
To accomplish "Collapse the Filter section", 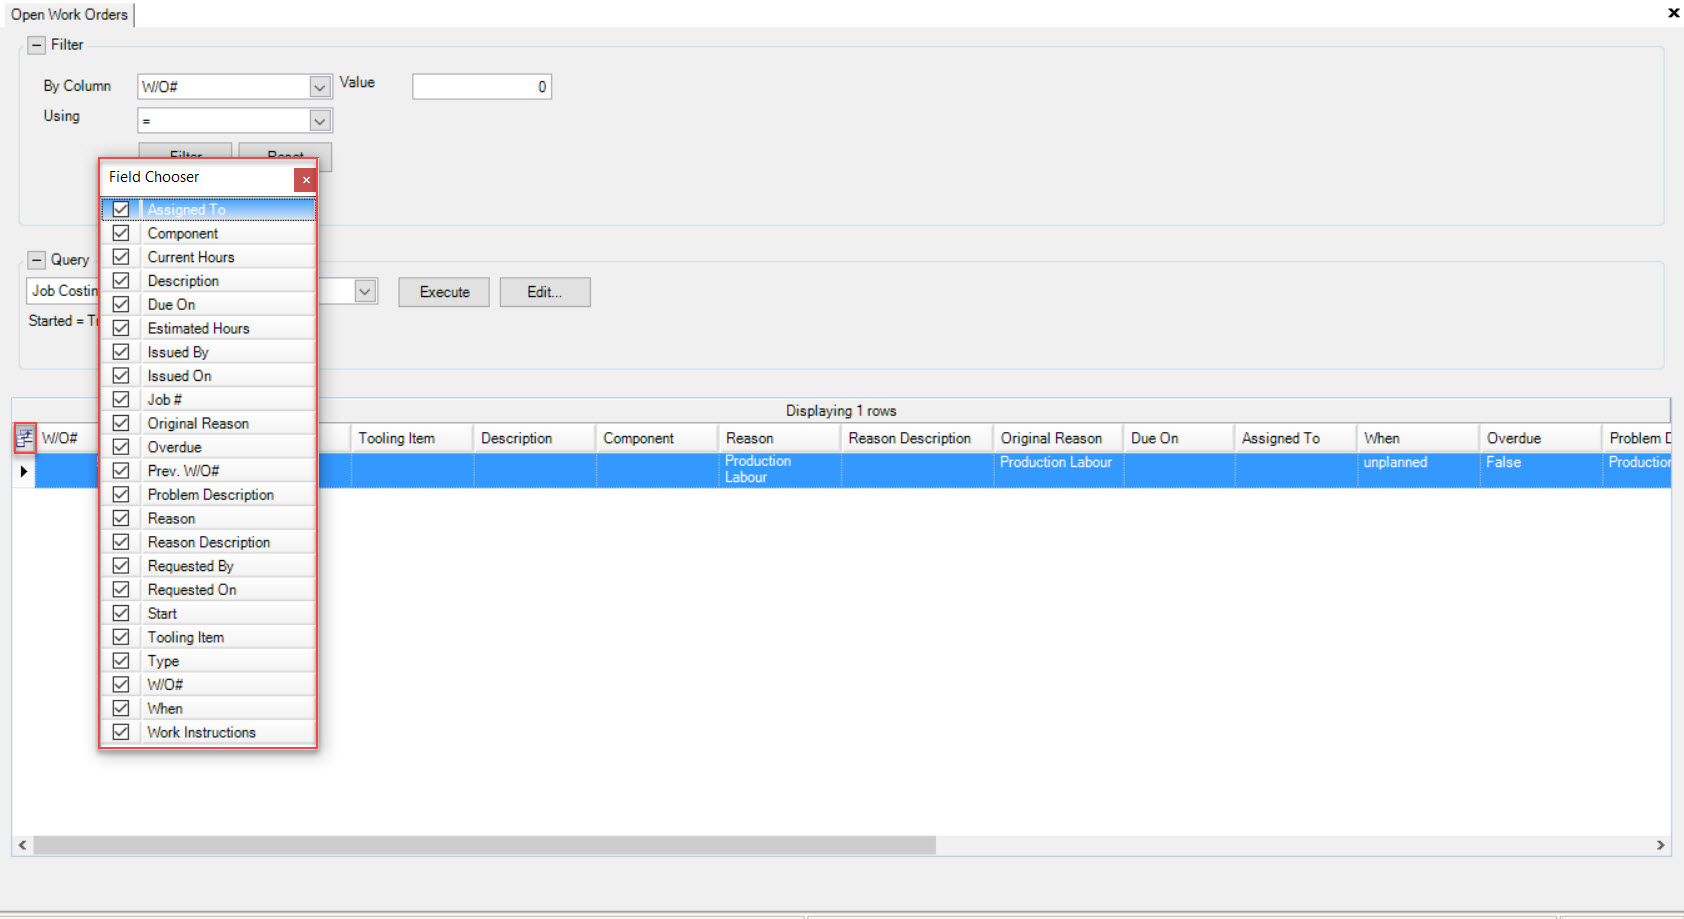I will (x=37, y=45).
